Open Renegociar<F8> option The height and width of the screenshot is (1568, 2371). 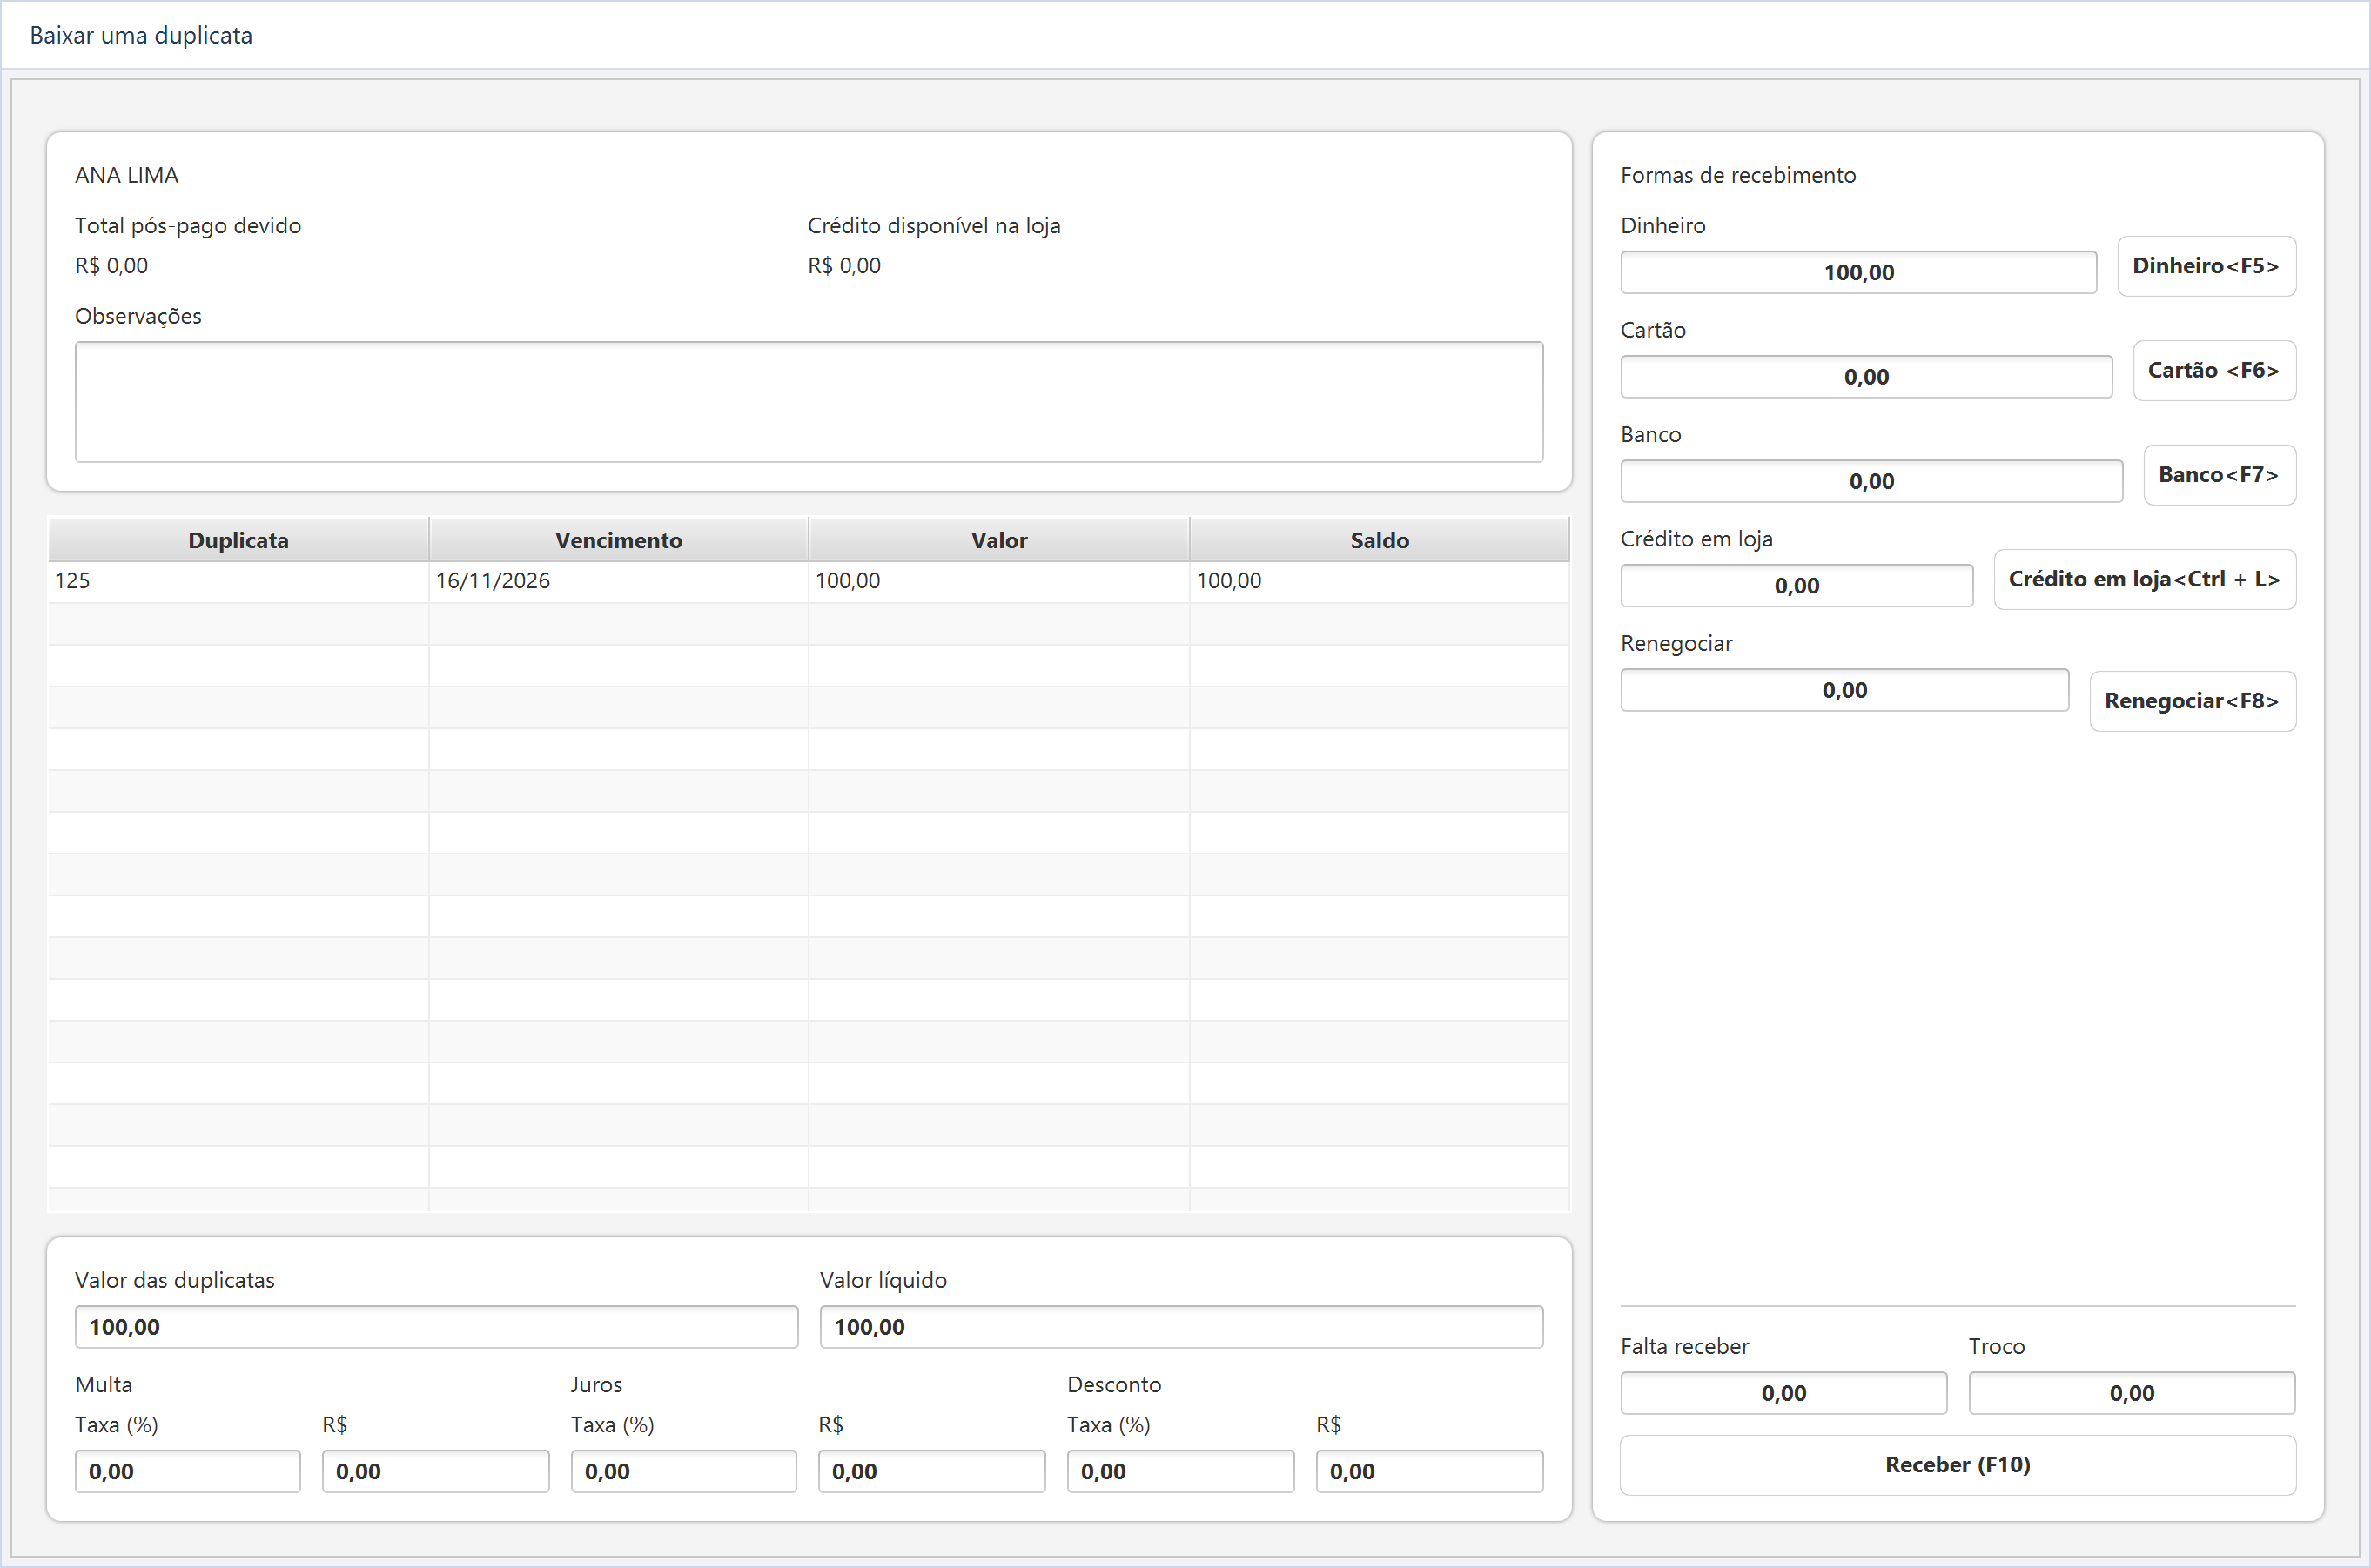tap(2192, 701)
